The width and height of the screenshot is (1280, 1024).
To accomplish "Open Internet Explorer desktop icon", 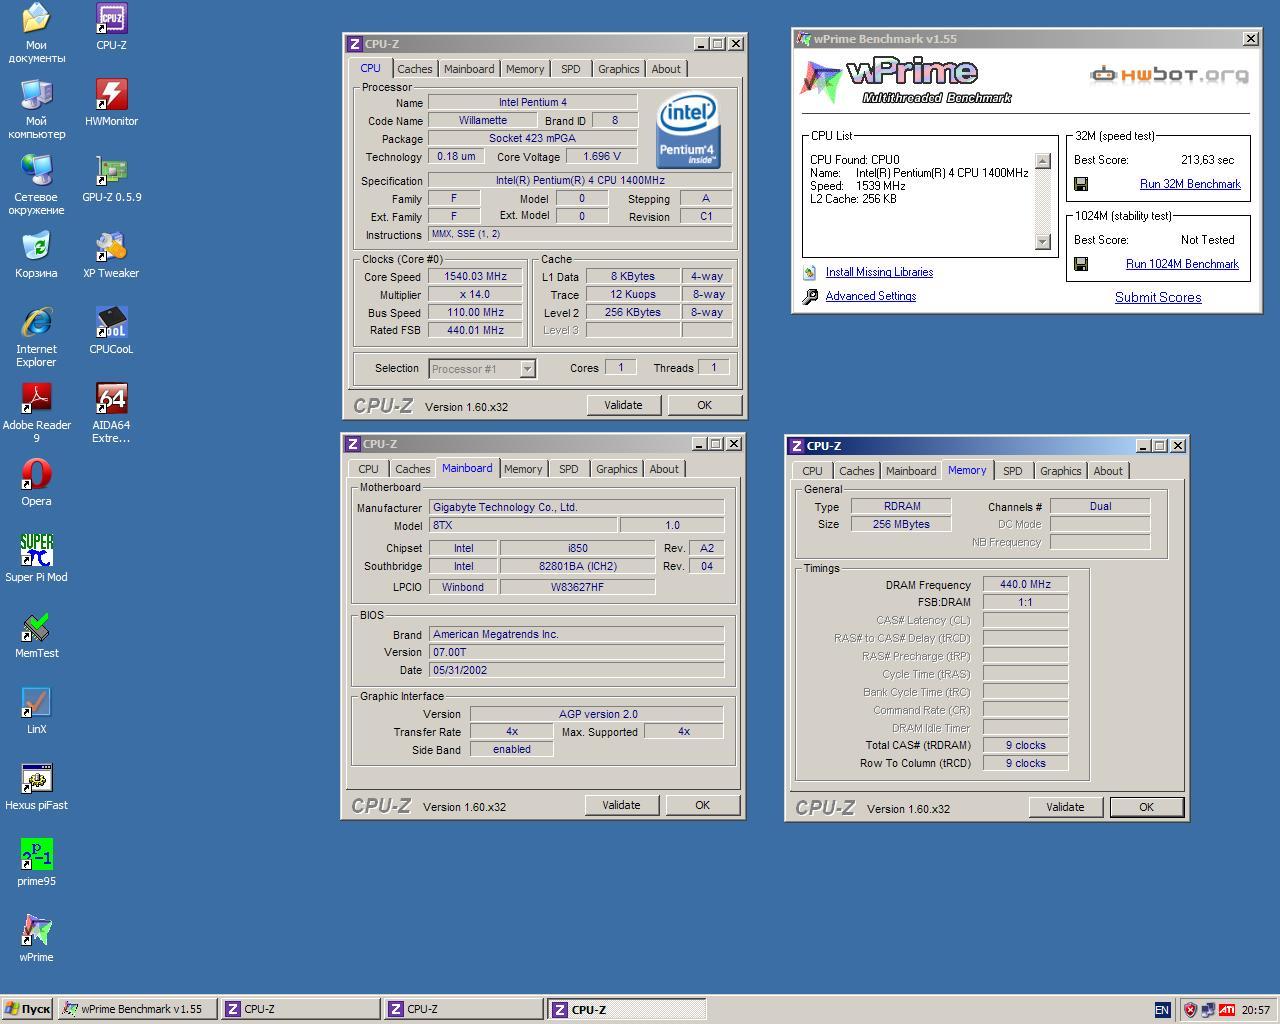I will pos(36,336).
